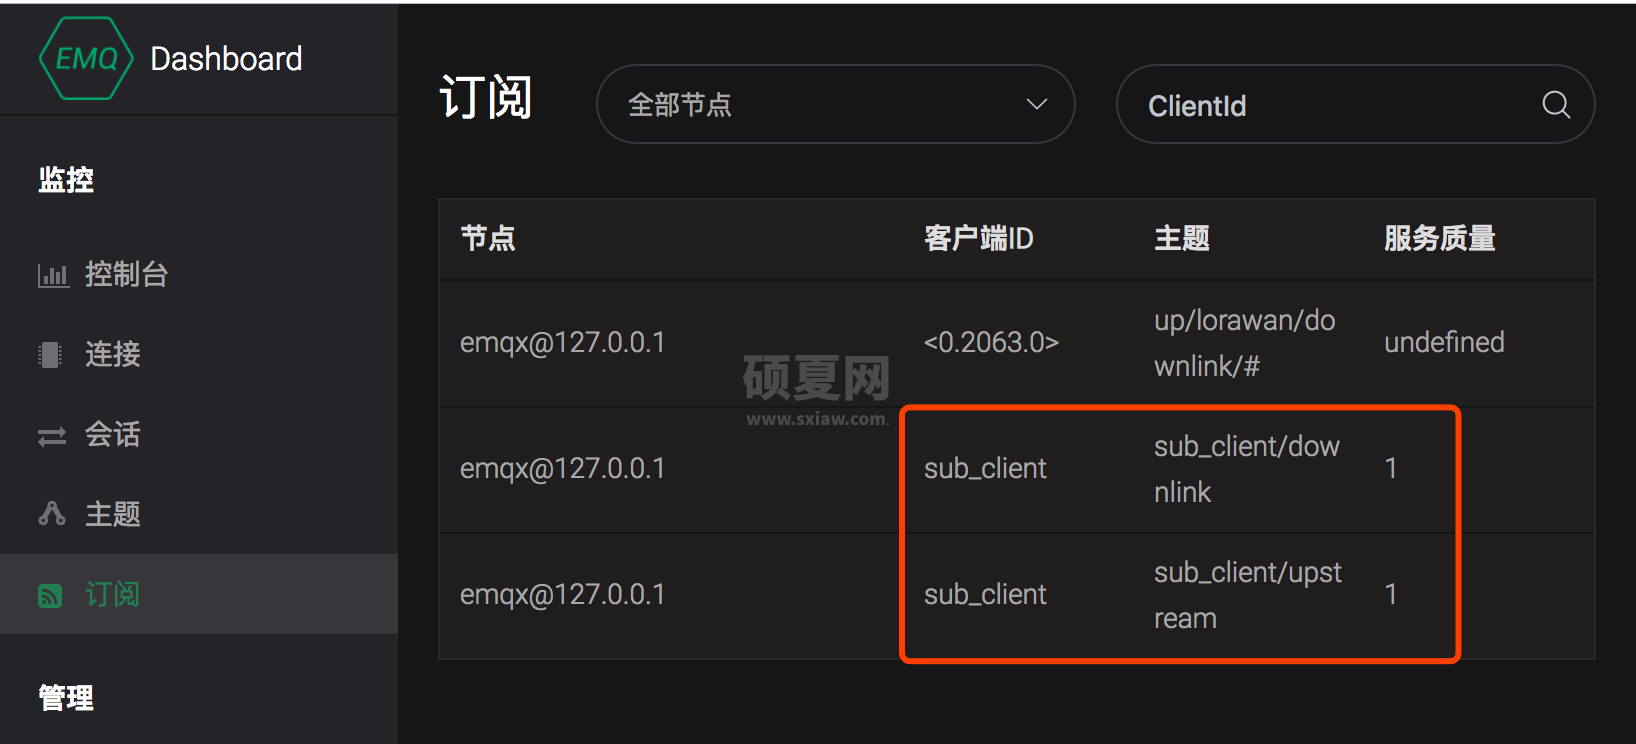The height and width of the screenshot is (744, 1636).
Task: Click the 节点 column header
Action: (488, 238)
